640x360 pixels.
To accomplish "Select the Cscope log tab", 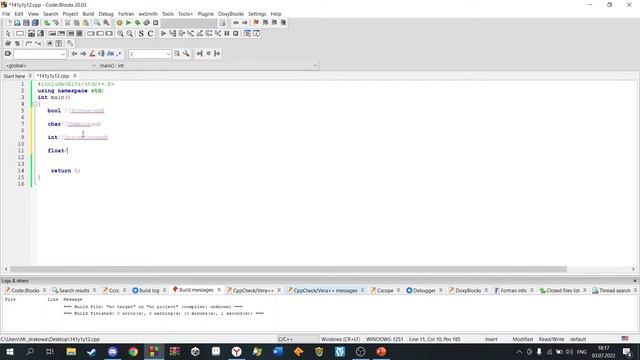I will click(385, 291).
